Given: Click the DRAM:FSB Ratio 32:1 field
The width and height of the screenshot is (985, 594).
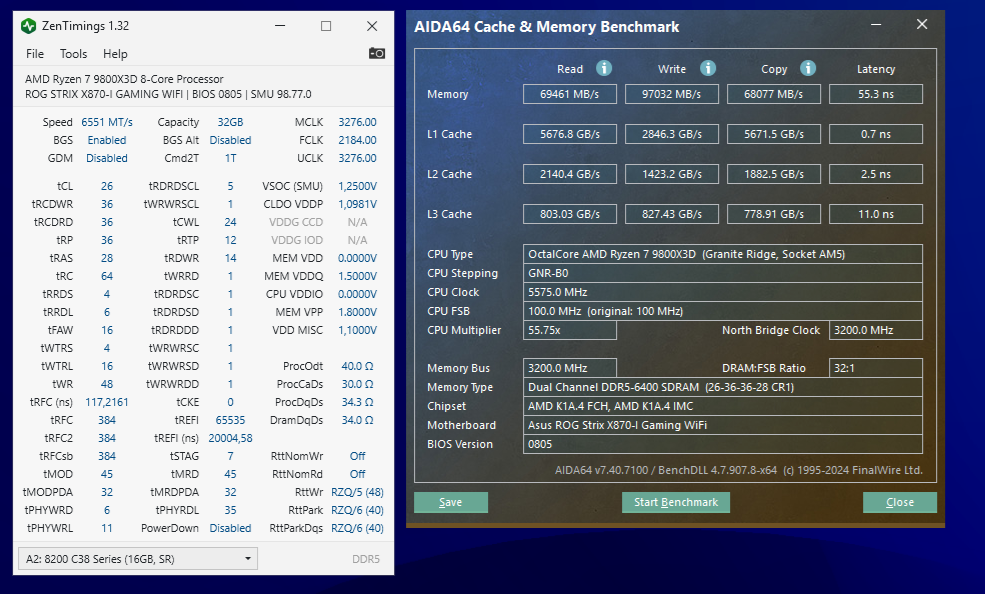Looking at the screenshot, I should tap(876, 368).
